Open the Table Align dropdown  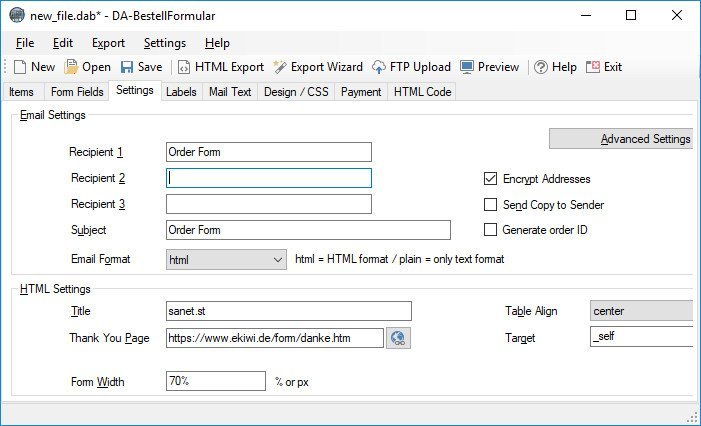[x=642, y=311]
